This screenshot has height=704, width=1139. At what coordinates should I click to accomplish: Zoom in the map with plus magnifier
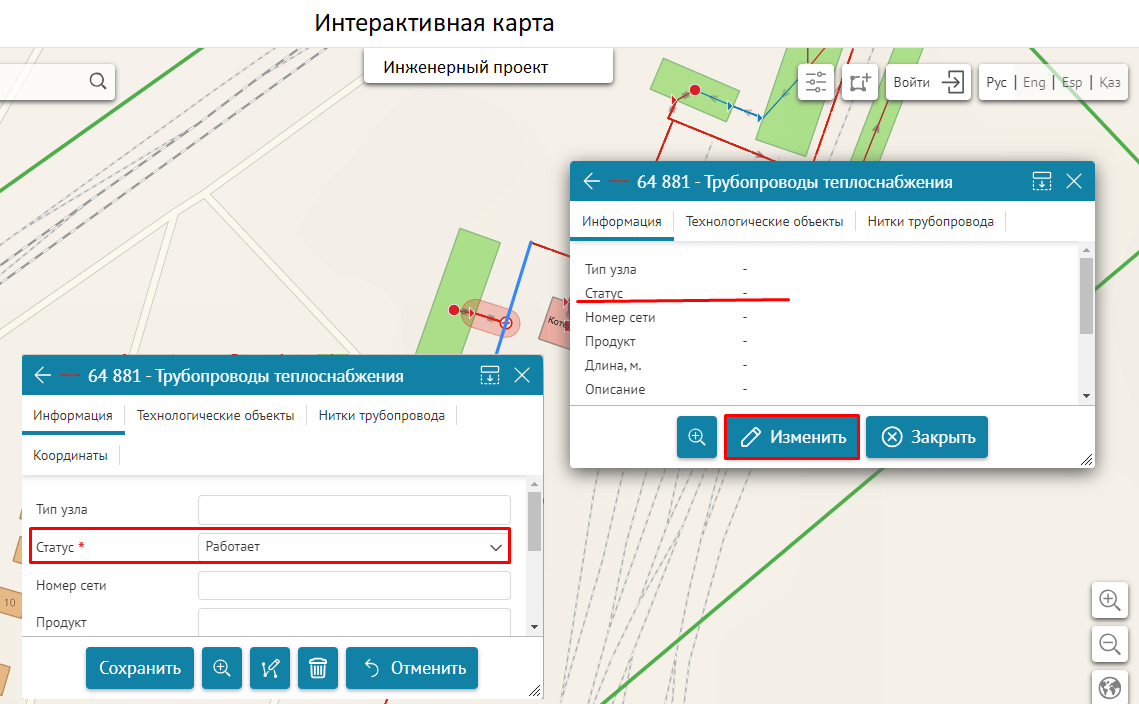1109,600
